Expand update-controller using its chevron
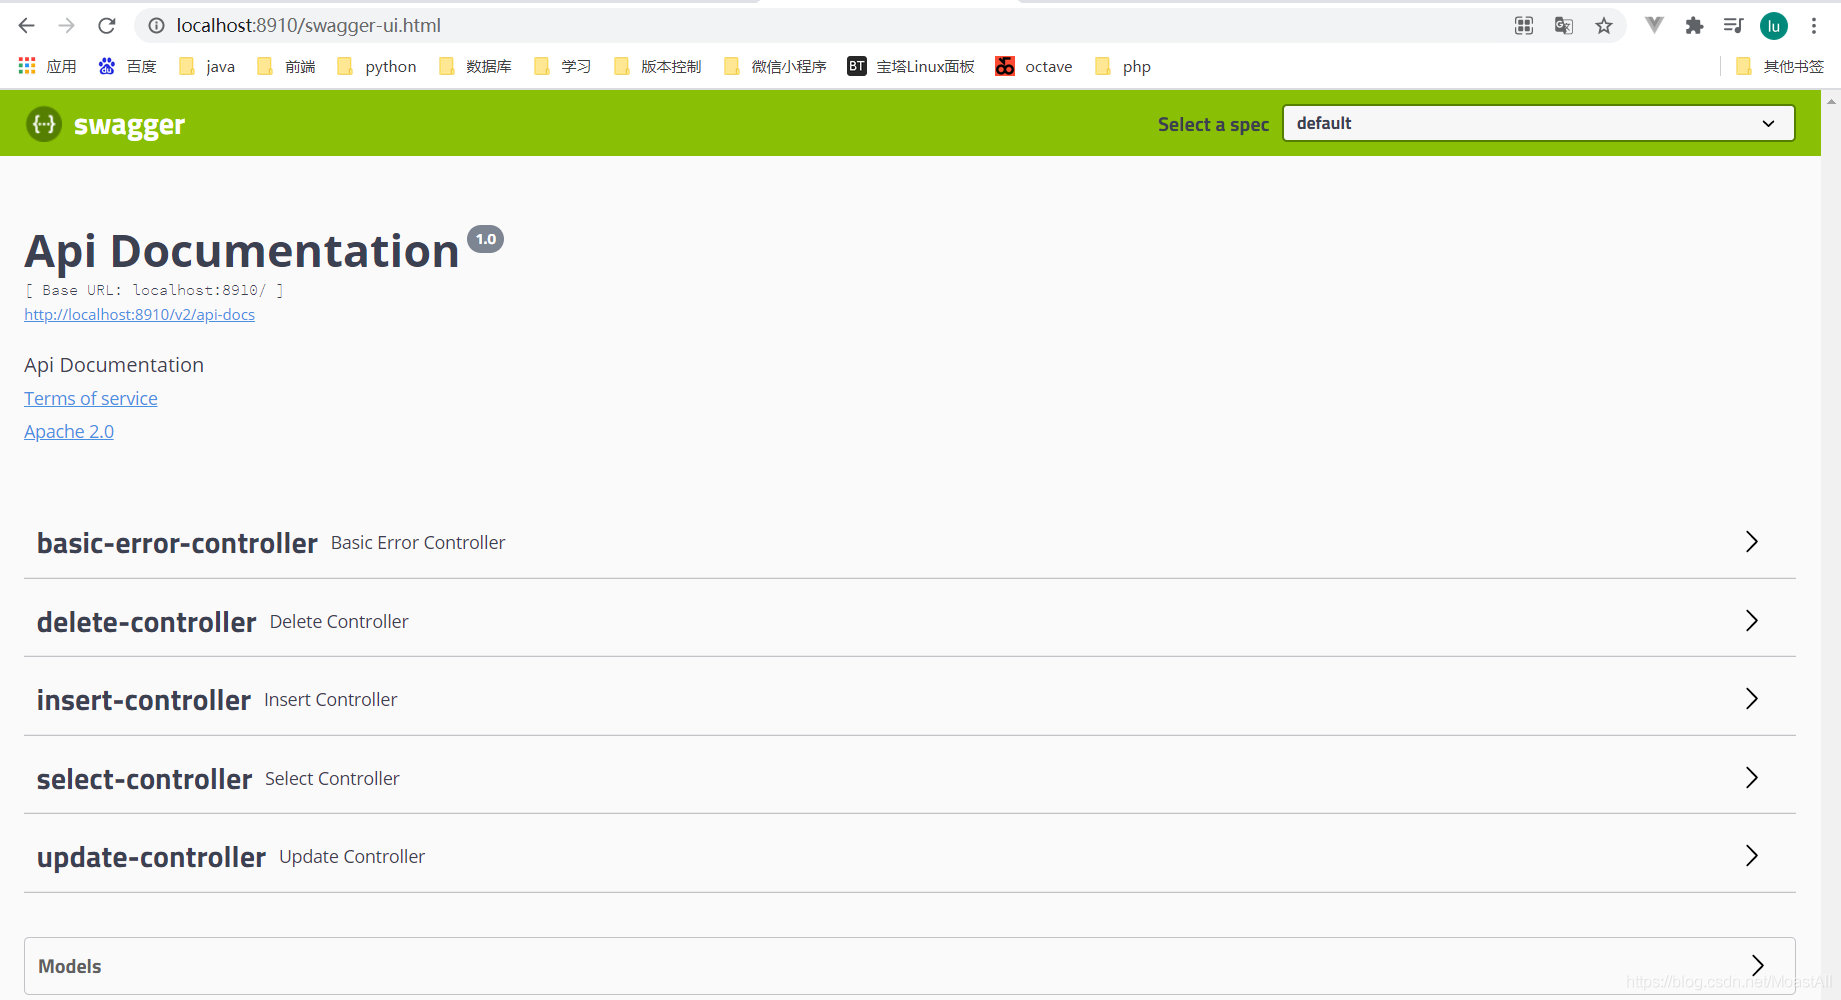Image resolution: width=1841 pixels, height=1000 pixels. tap(1752, 856)
